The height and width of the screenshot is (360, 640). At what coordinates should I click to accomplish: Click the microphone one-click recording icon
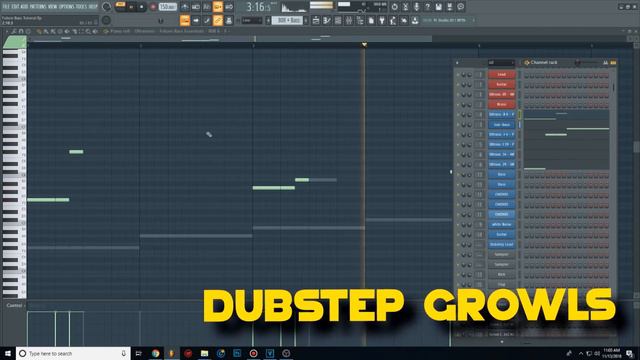pos(416,7)
